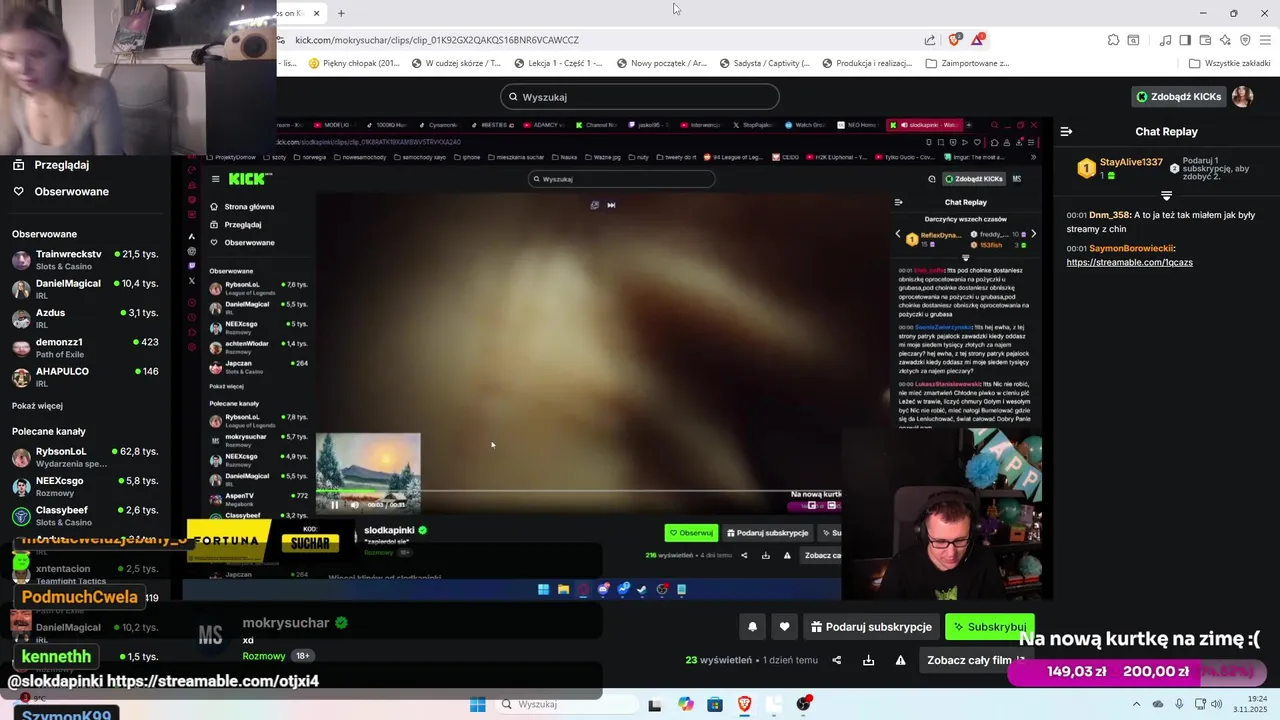This screenshot has width=1280, height=720.
Task: Open the streamable.com/1qcazs chat link
Action: [x=1129, y=262]
